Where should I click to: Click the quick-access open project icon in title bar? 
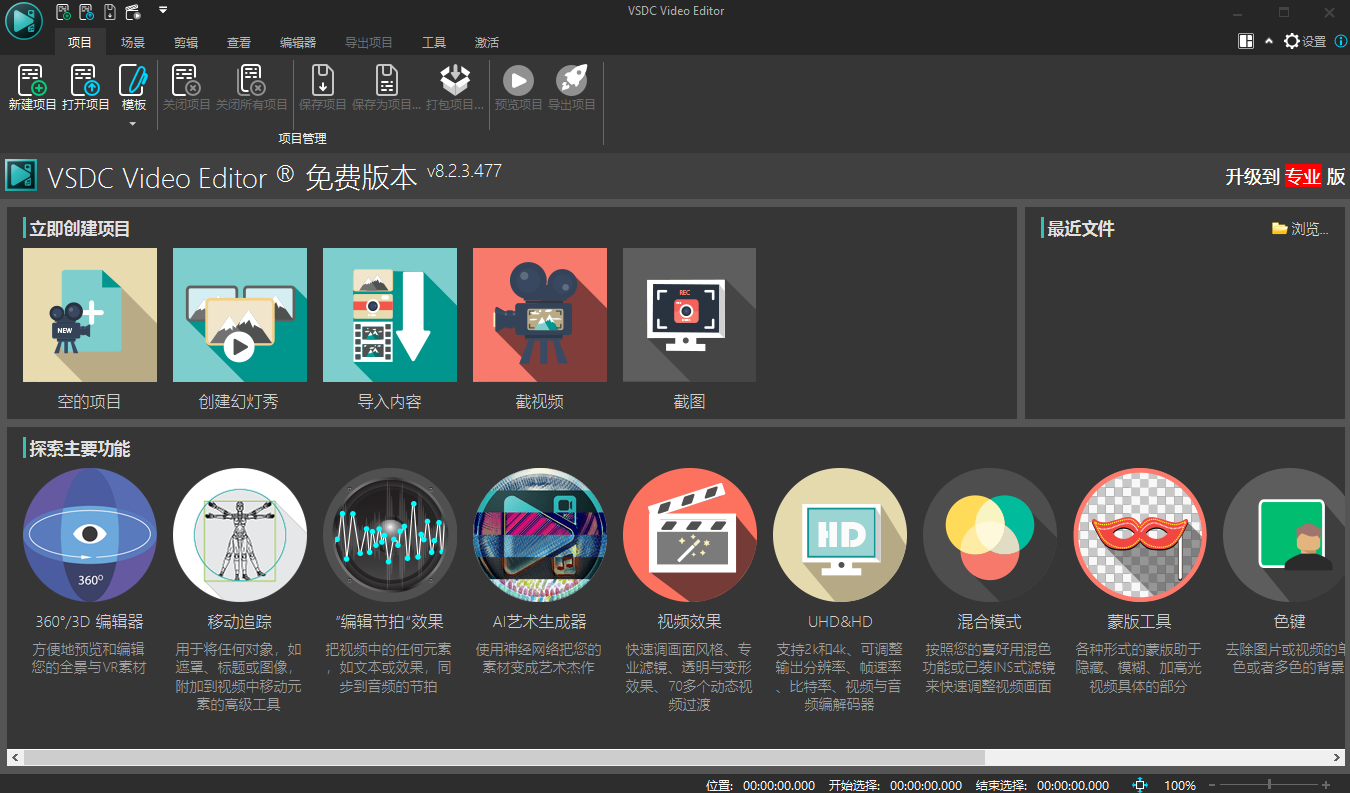pos(87,12)
